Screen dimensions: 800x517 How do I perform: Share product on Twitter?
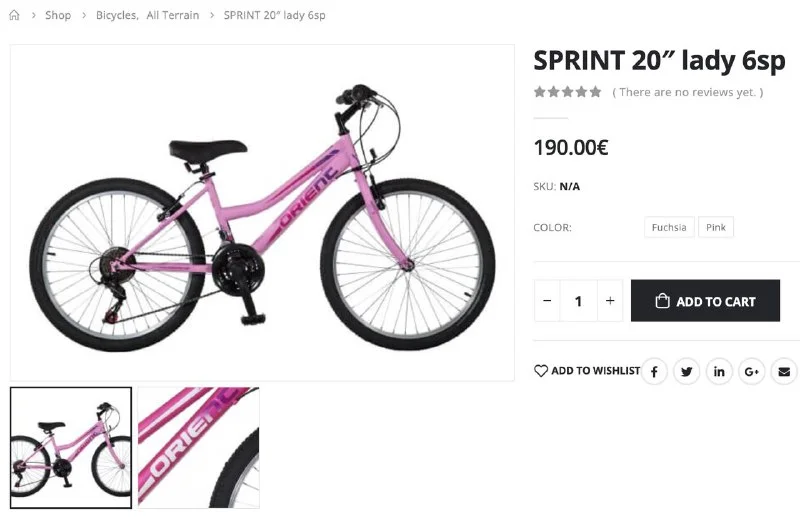pyautogui.click(x=686, y=372)
